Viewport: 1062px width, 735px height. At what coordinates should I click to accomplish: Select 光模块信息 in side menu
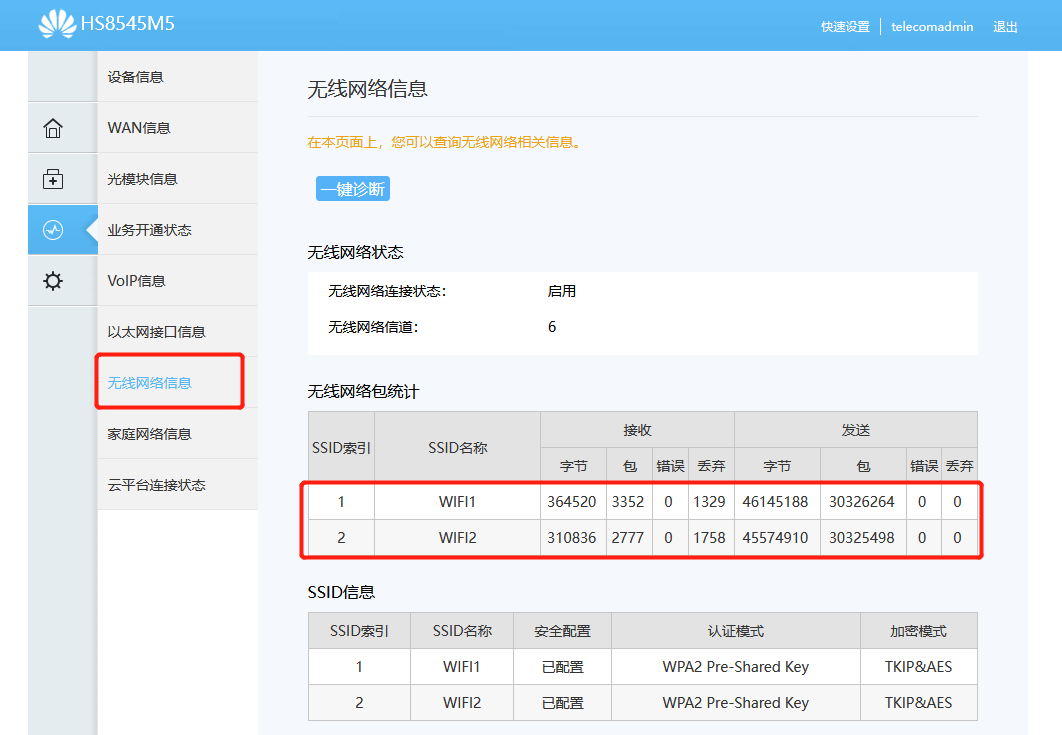click(143, 179)
